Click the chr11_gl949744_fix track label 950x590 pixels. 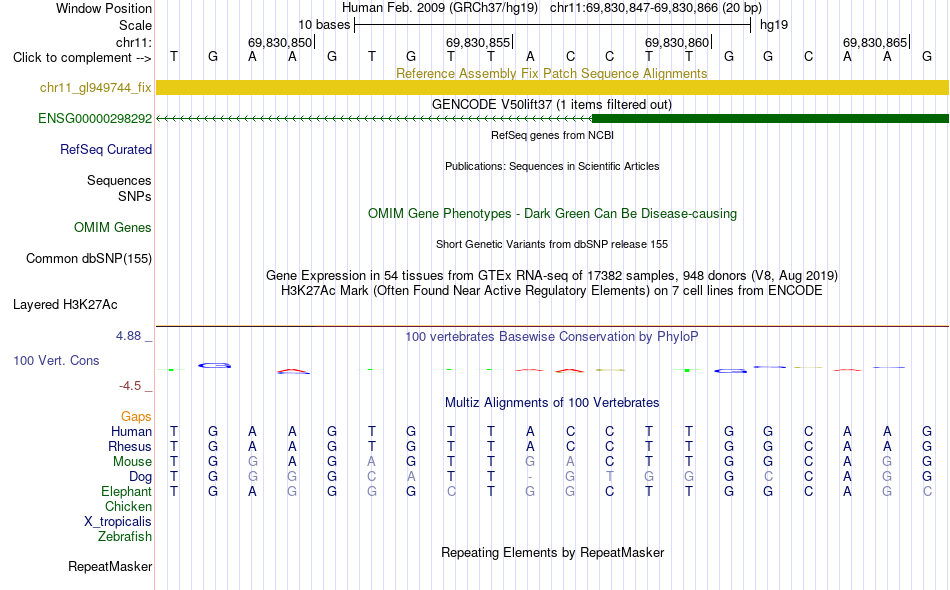coord(96,88)
